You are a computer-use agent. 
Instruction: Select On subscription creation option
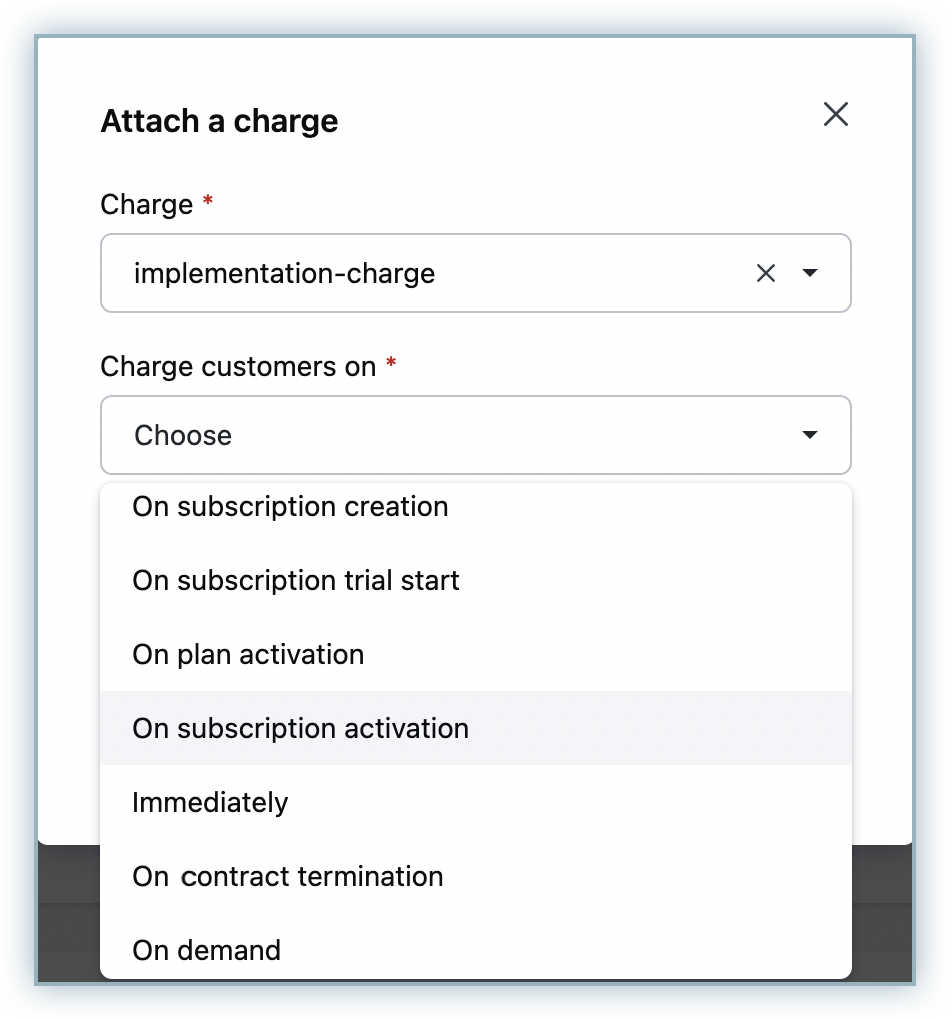tap(290, 507)
